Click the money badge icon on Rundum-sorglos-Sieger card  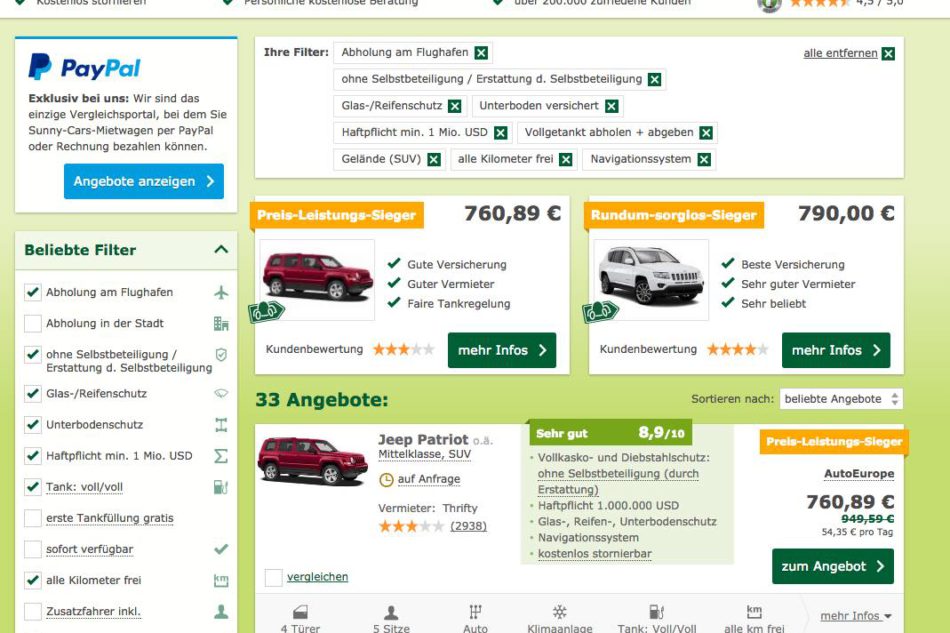coord(600,311)
